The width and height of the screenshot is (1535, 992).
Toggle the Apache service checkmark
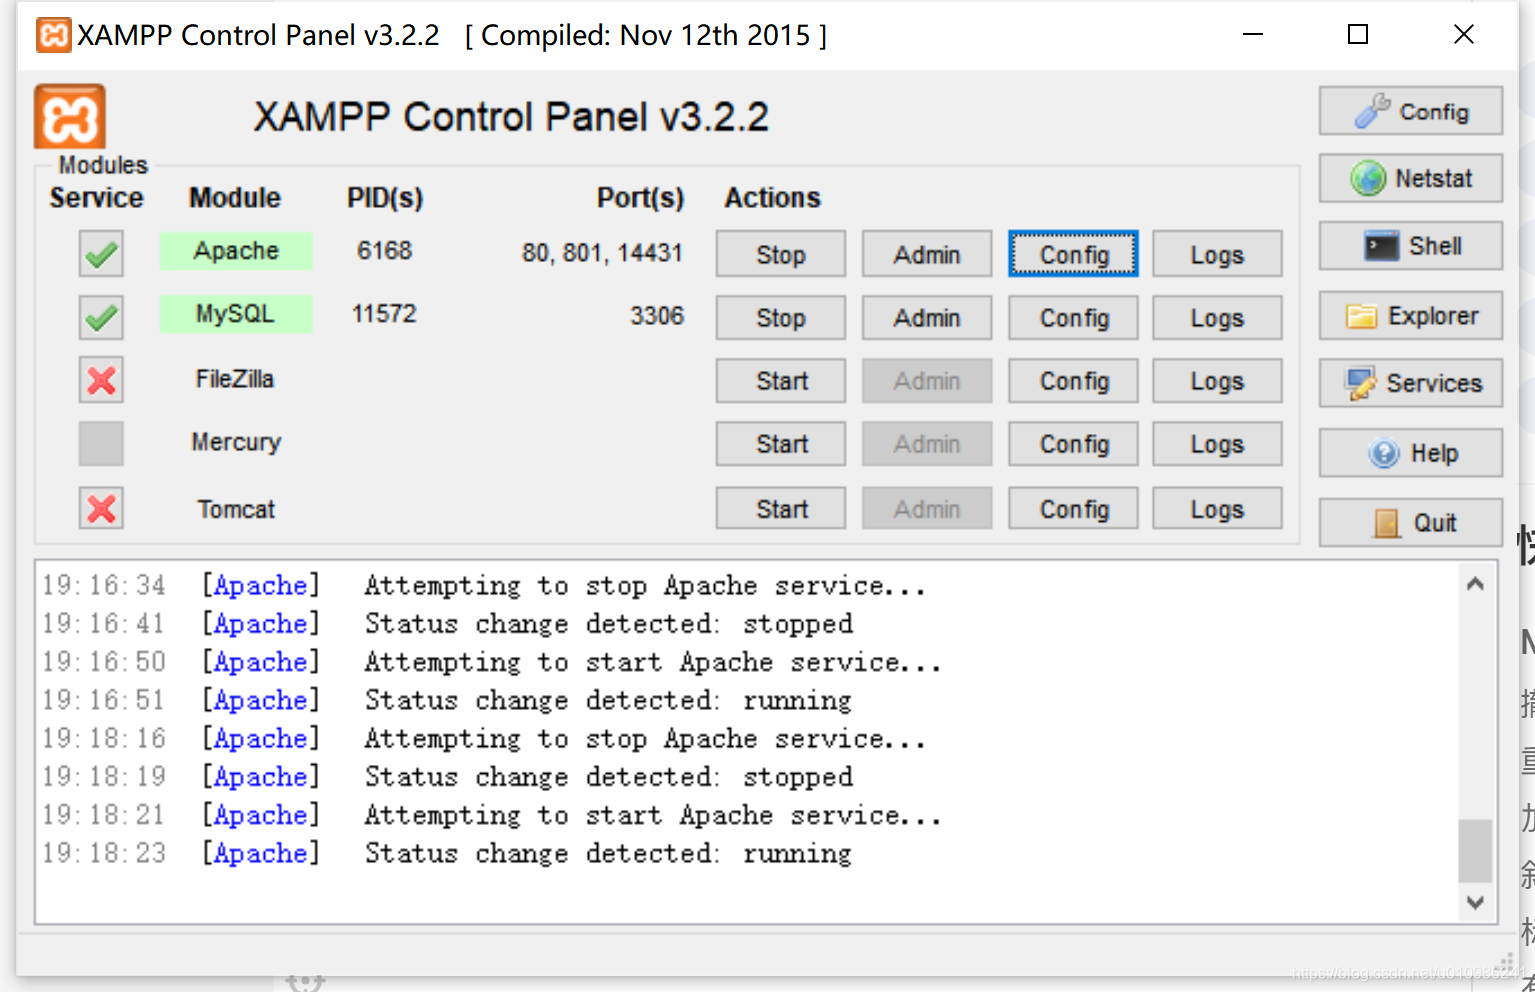101,254
